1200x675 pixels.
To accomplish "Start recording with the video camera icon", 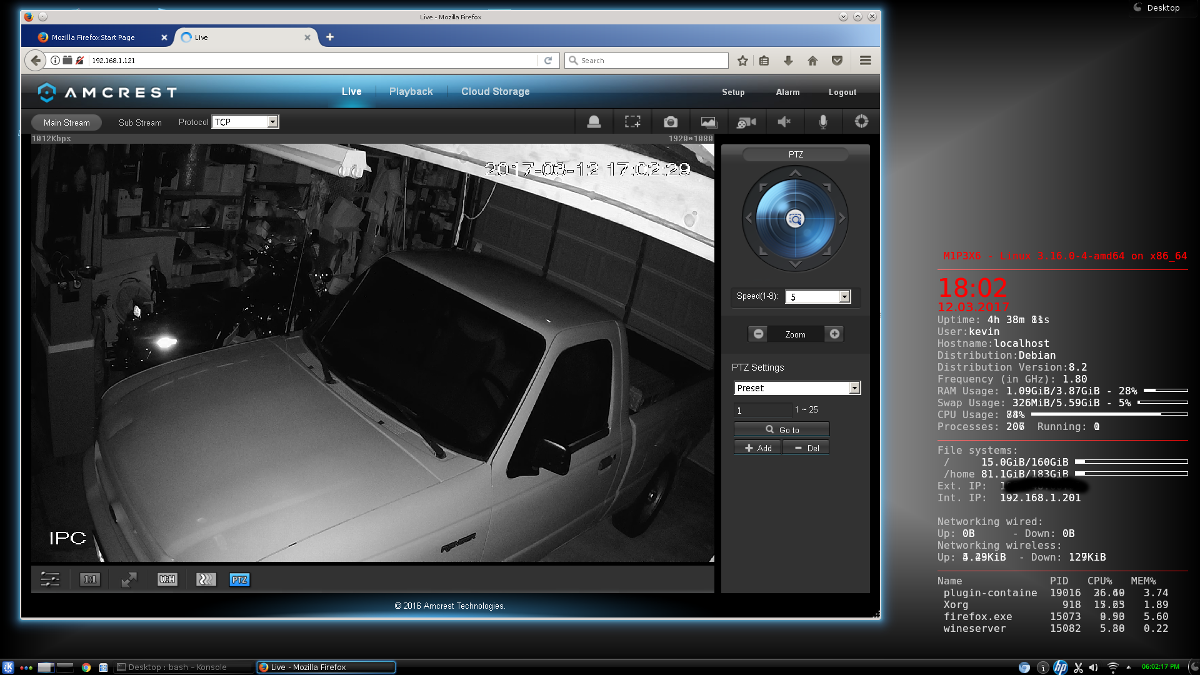I will click(x=746, y=122).
